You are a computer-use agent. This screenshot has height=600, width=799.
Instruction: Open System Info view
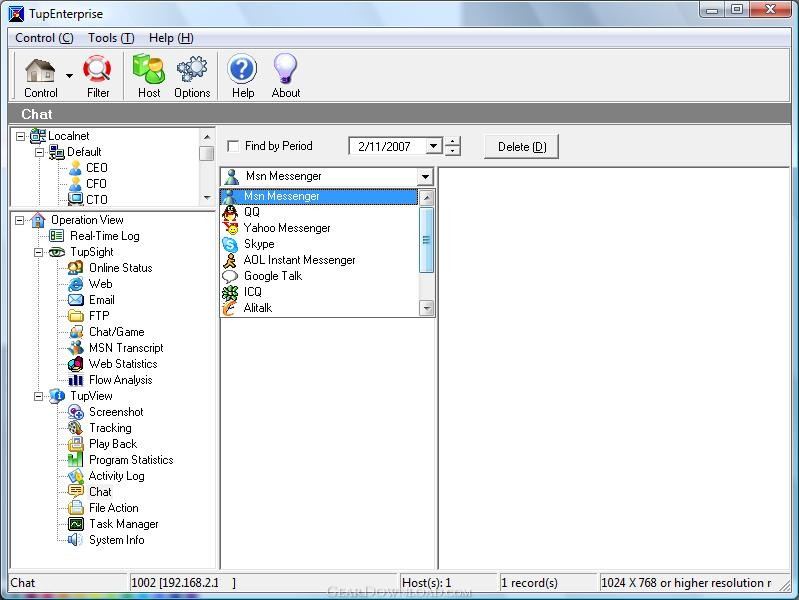click(x=116, y=540)
